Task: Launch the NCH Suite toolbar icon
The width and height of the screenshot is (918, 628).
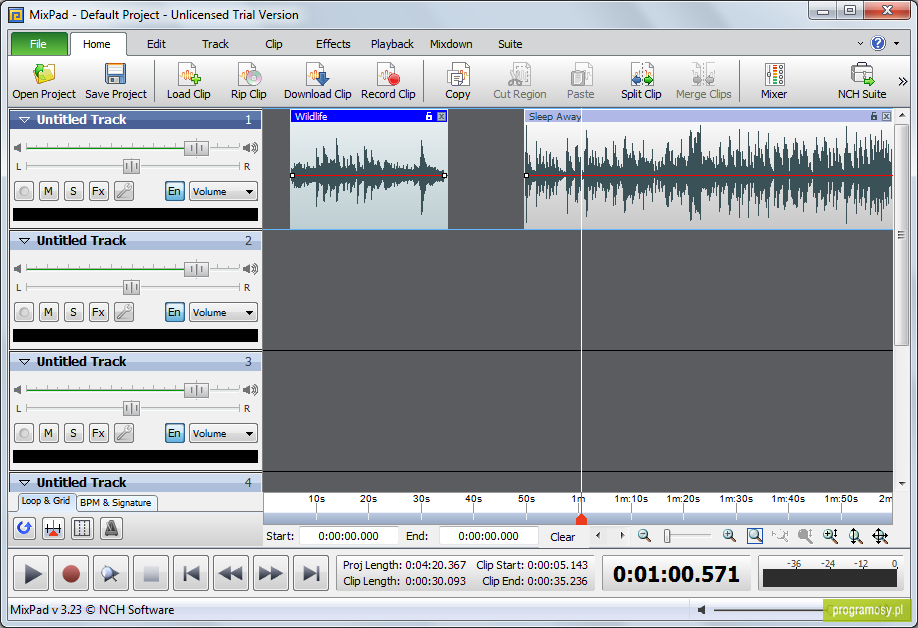Action: [x=862, y=81]
